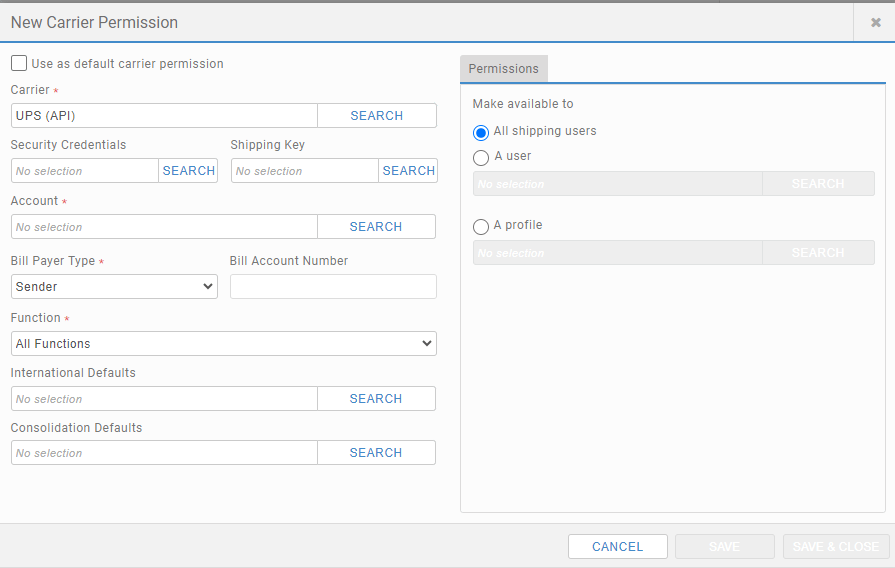Expand the Function dropdown list
895x568 pixels.
click(x=224, y=344)
